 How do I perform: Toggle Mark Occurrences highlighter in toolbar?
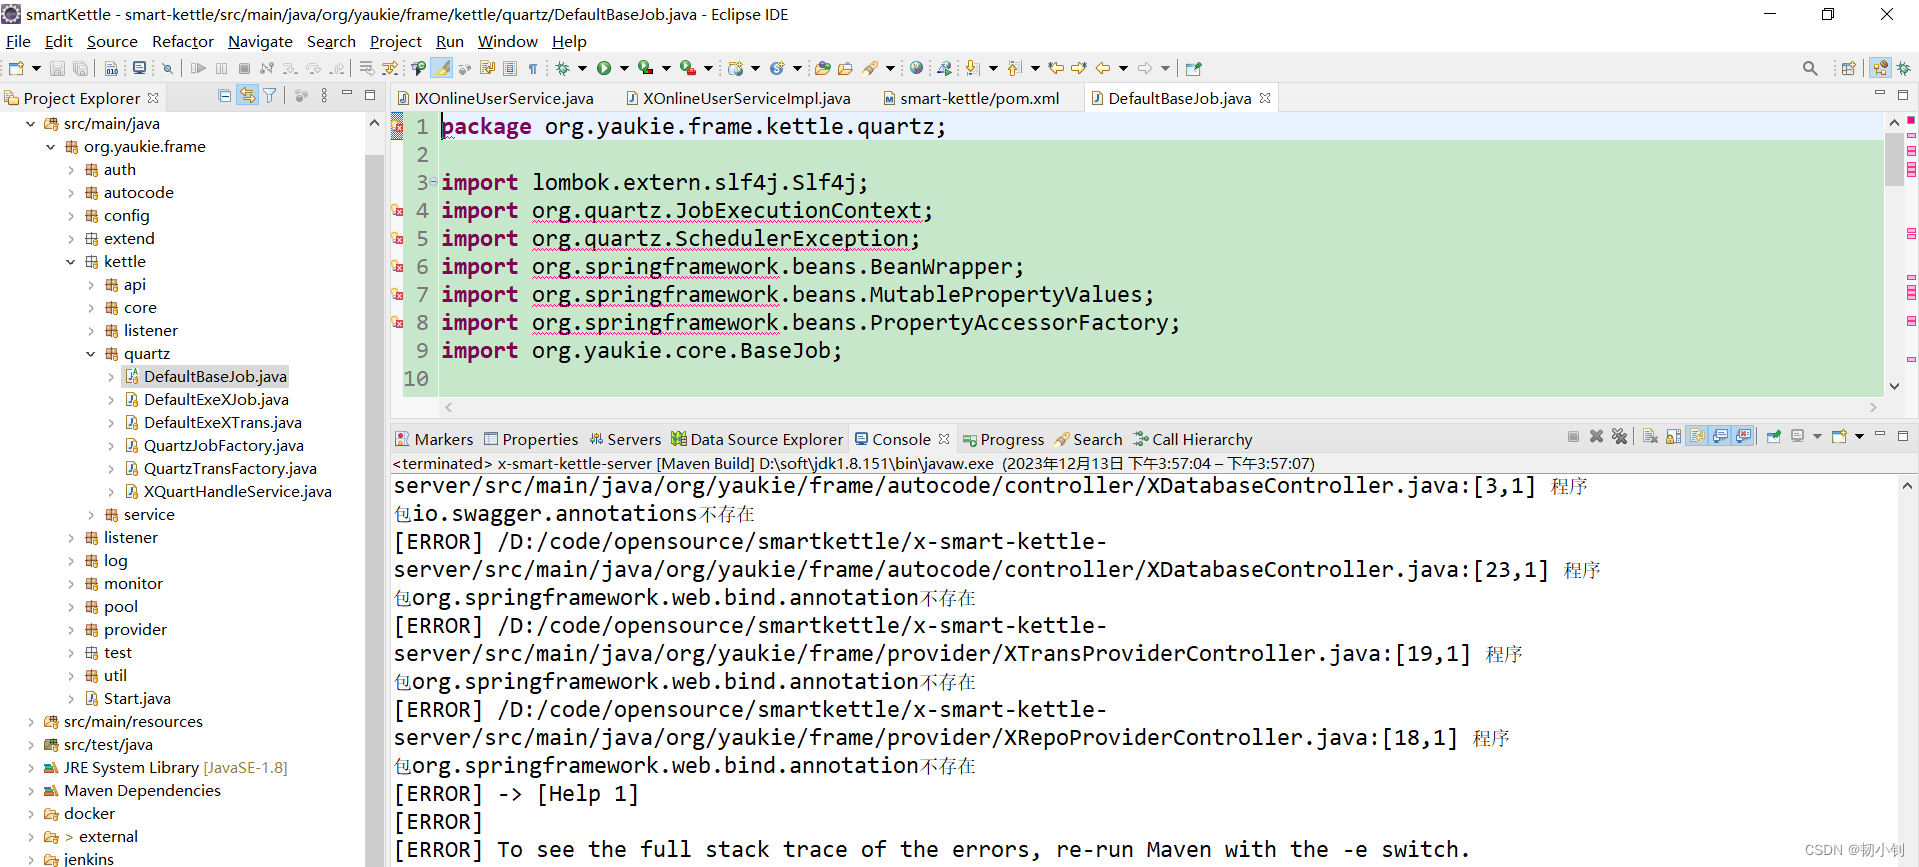pyautogui.click(x=441, y=68)
